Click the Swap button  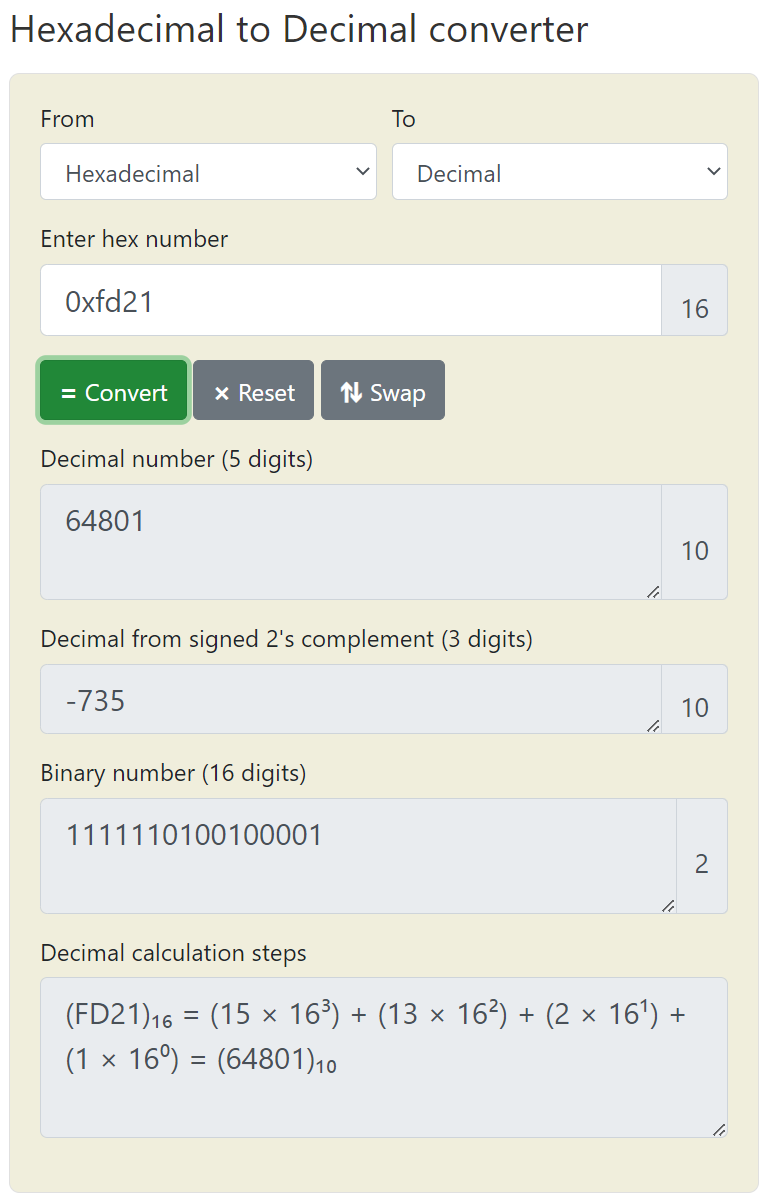pos(383,391)
